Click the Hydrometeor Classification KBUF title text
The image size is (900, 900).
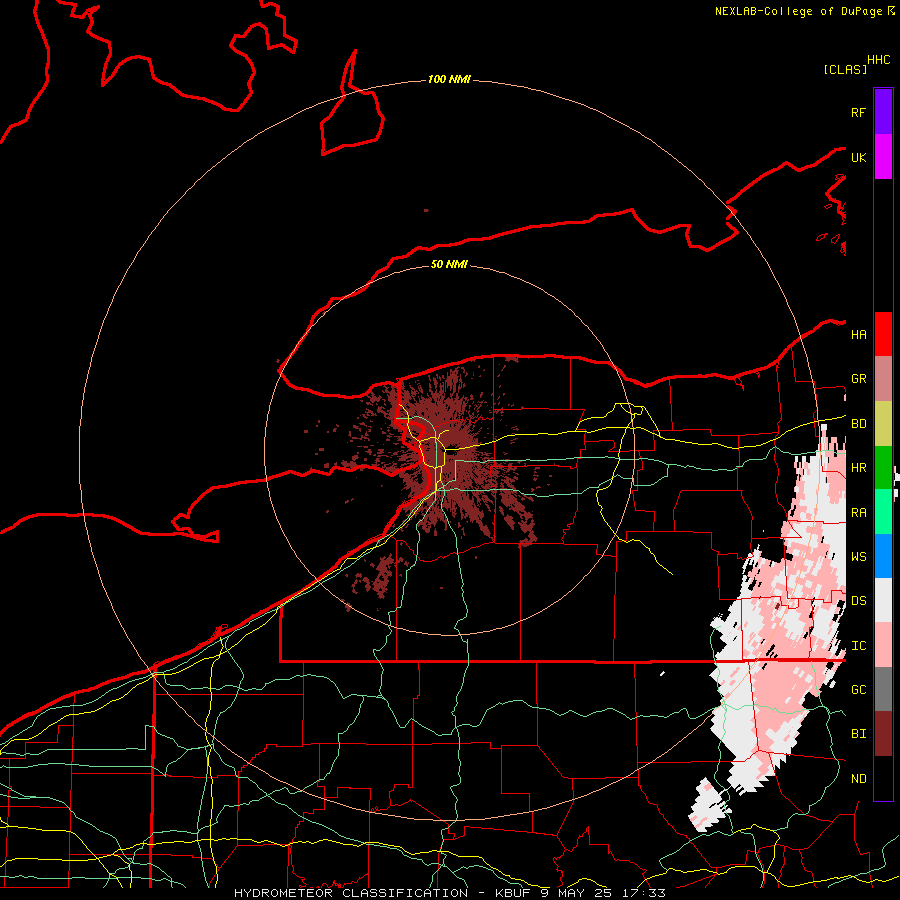click(449, 893)
